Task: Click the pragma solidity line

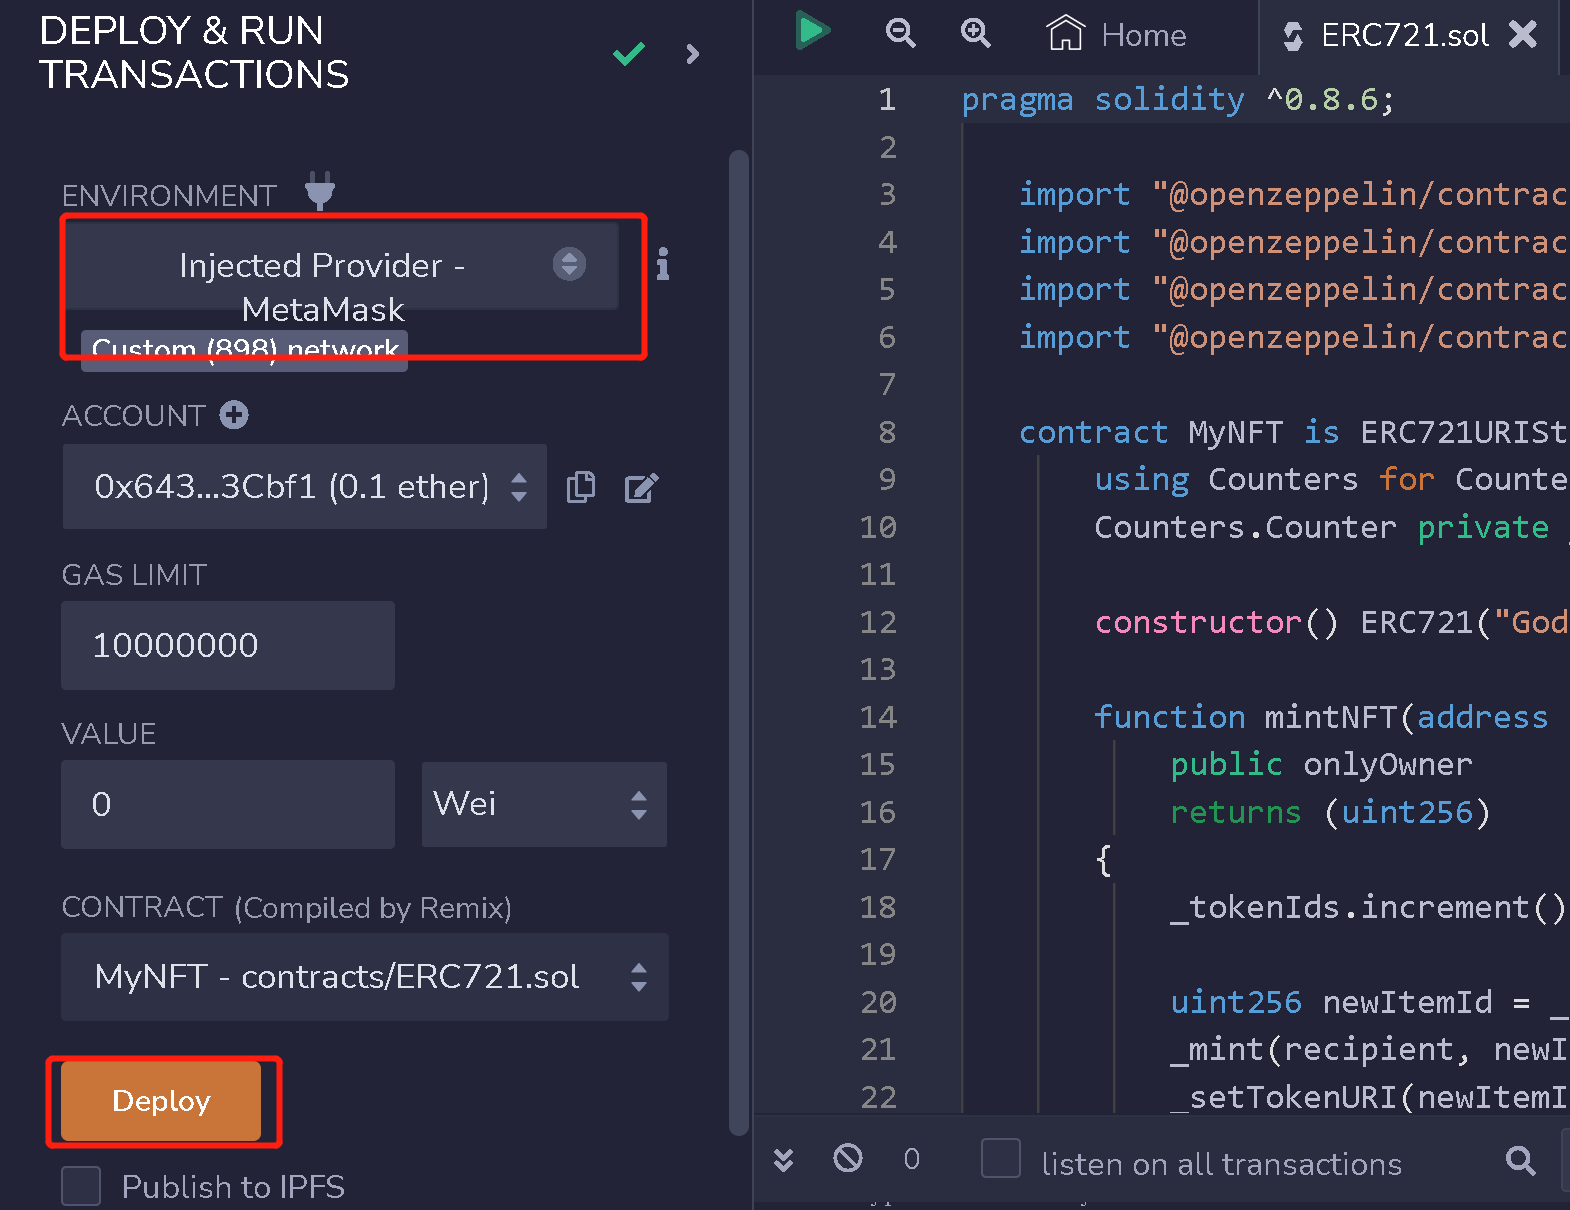Action: [1177, 99]
